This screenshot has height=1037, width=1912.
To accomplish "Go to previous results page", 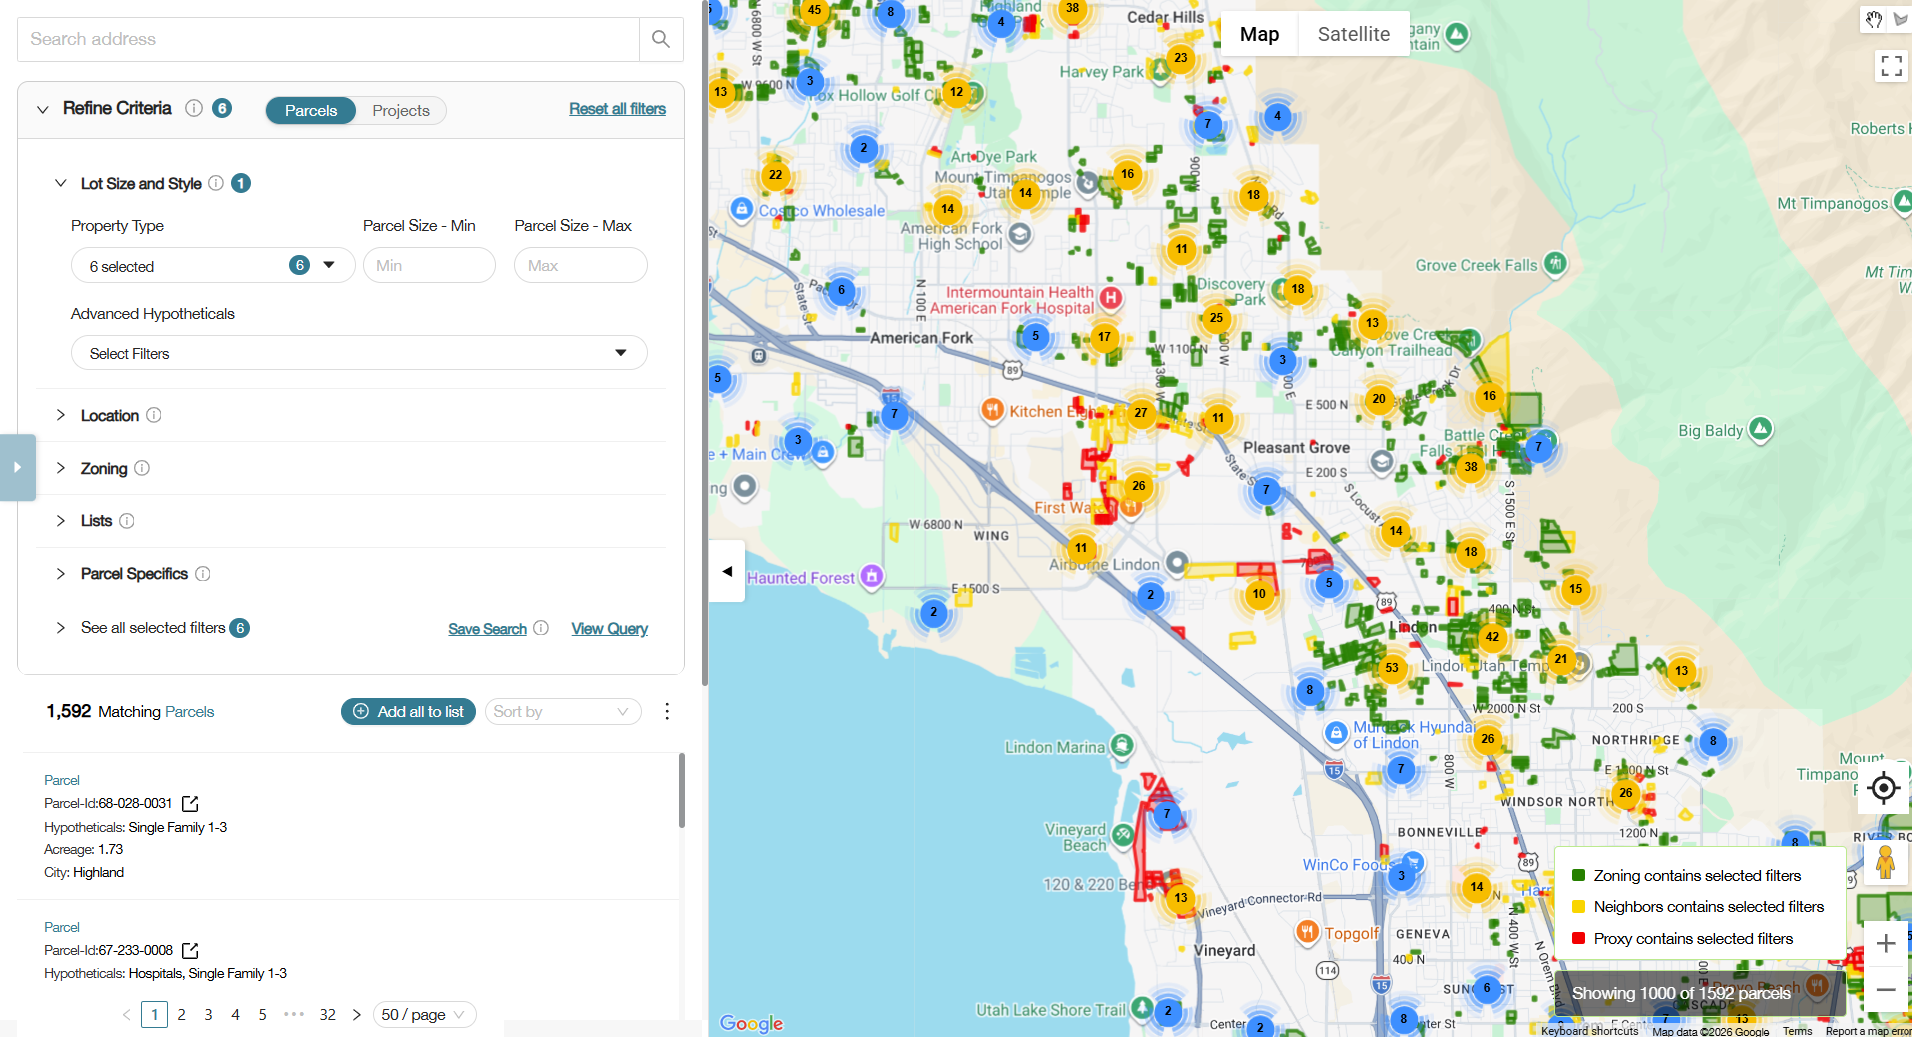I will [127, 1014].
